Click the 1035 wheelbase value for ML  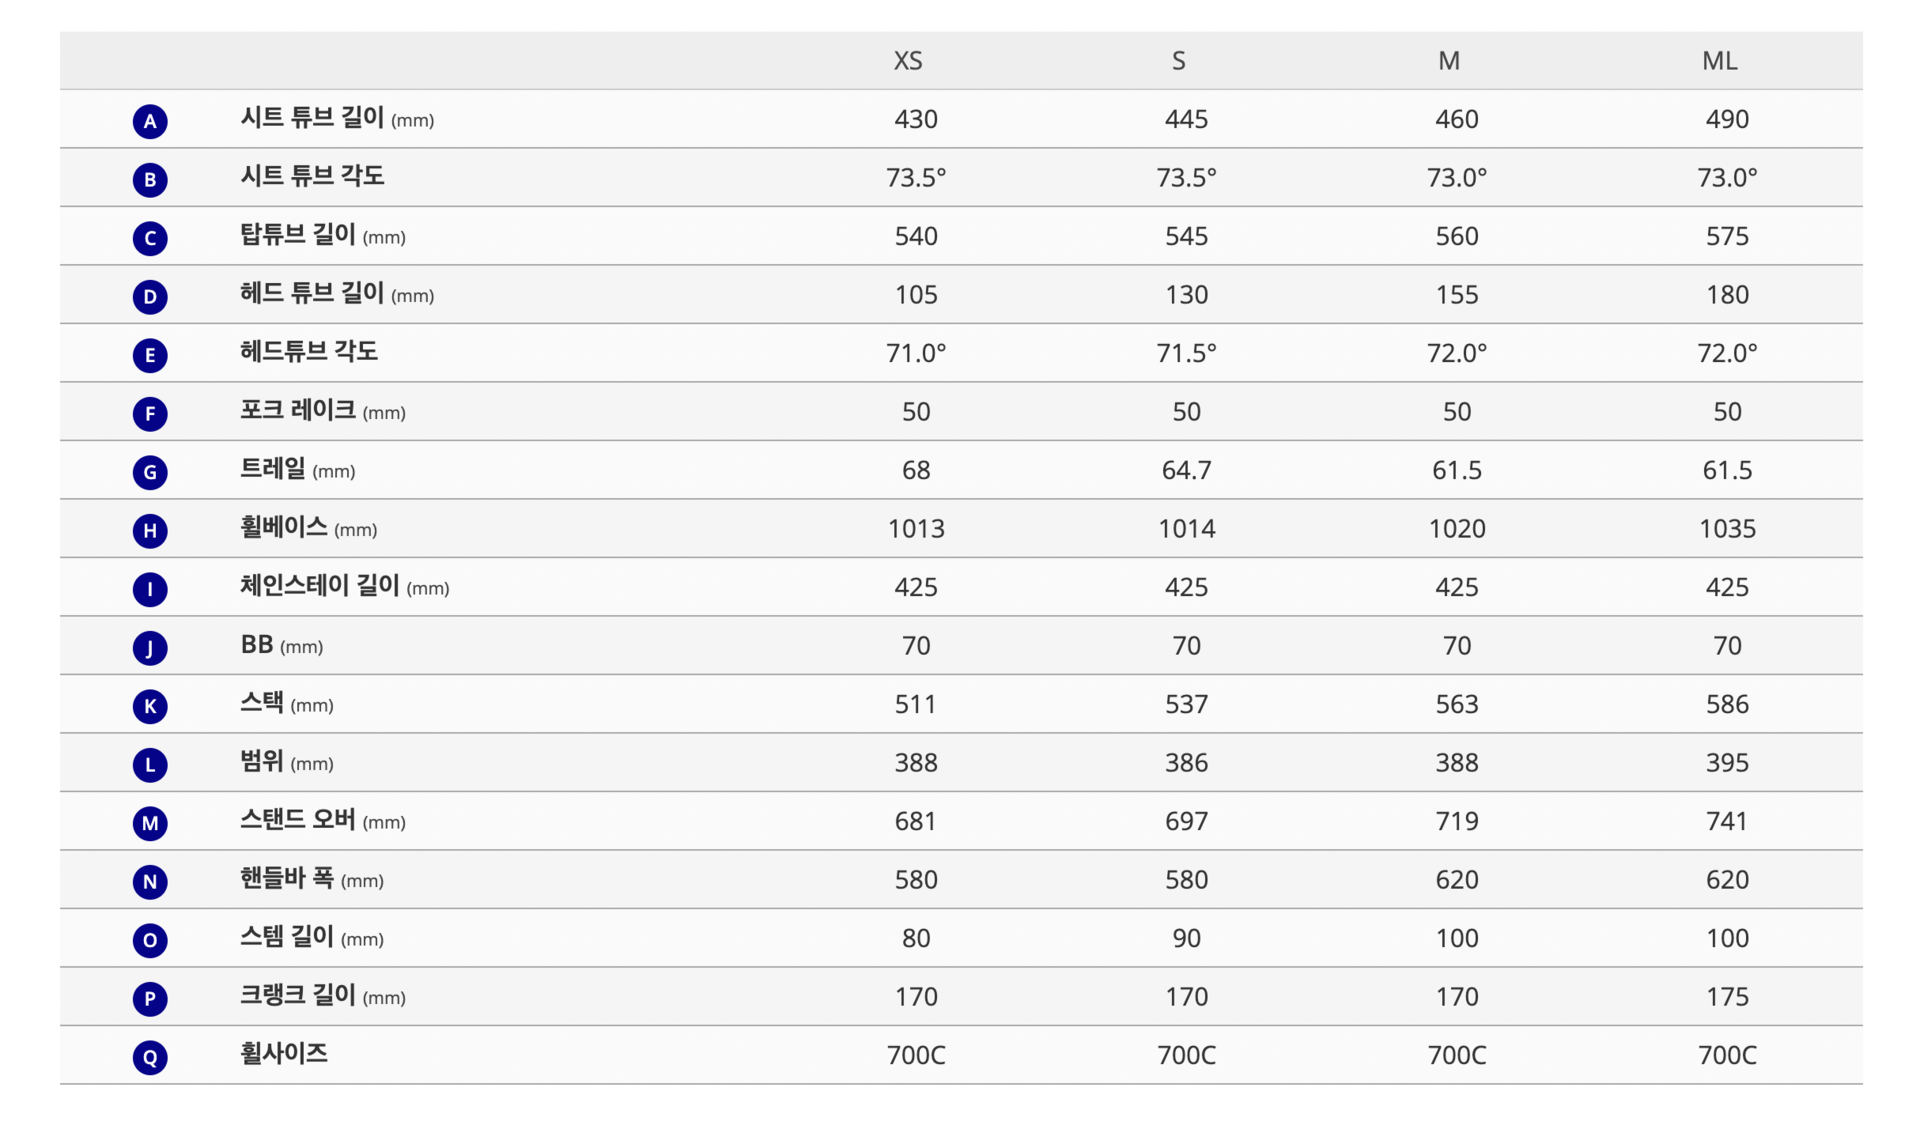pyautogui.click(x=1727, y=528)
